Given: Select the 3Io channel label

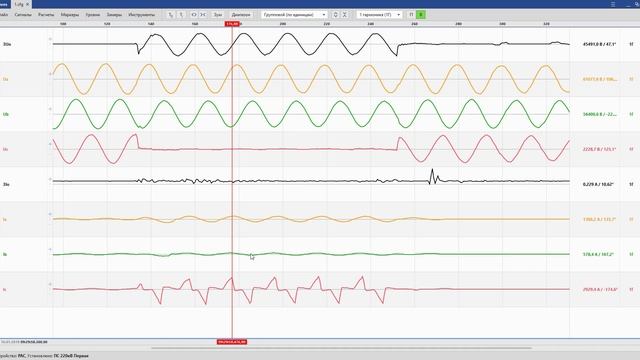Looking at the screenshot, I should (x=7, y=184).
